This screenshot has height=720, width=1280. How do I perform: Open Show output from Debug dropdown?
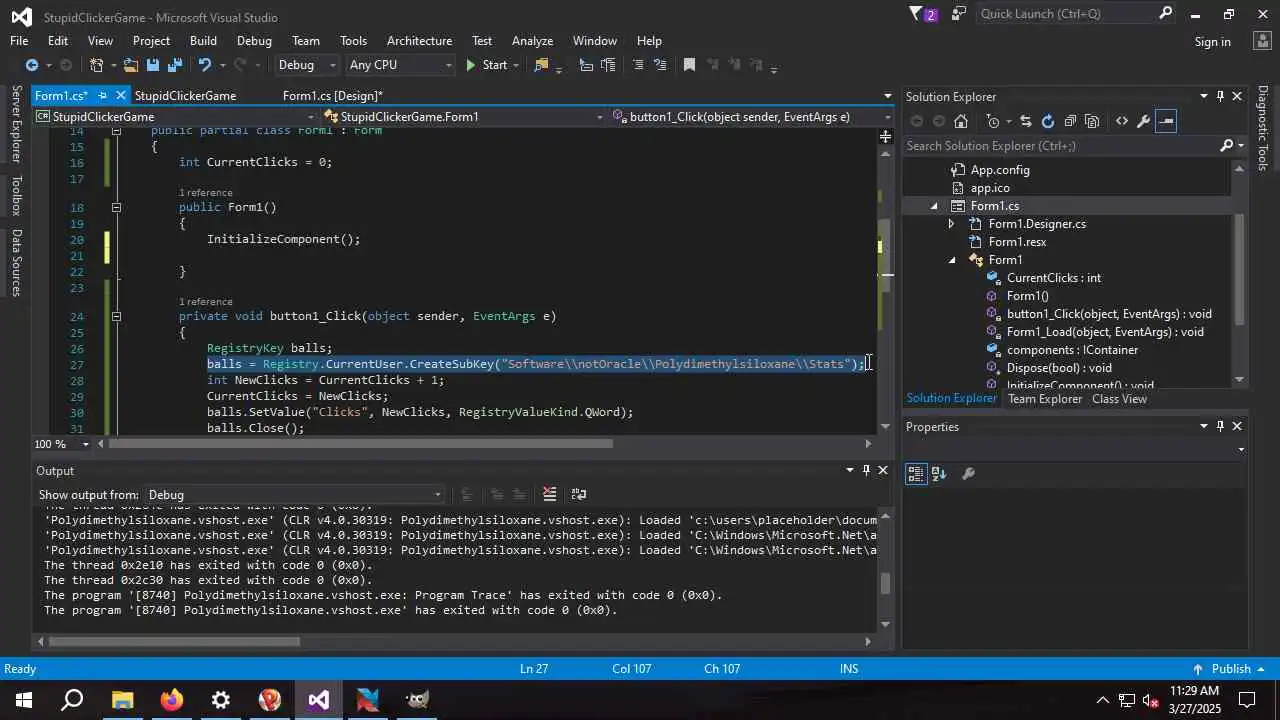[294, 495]
